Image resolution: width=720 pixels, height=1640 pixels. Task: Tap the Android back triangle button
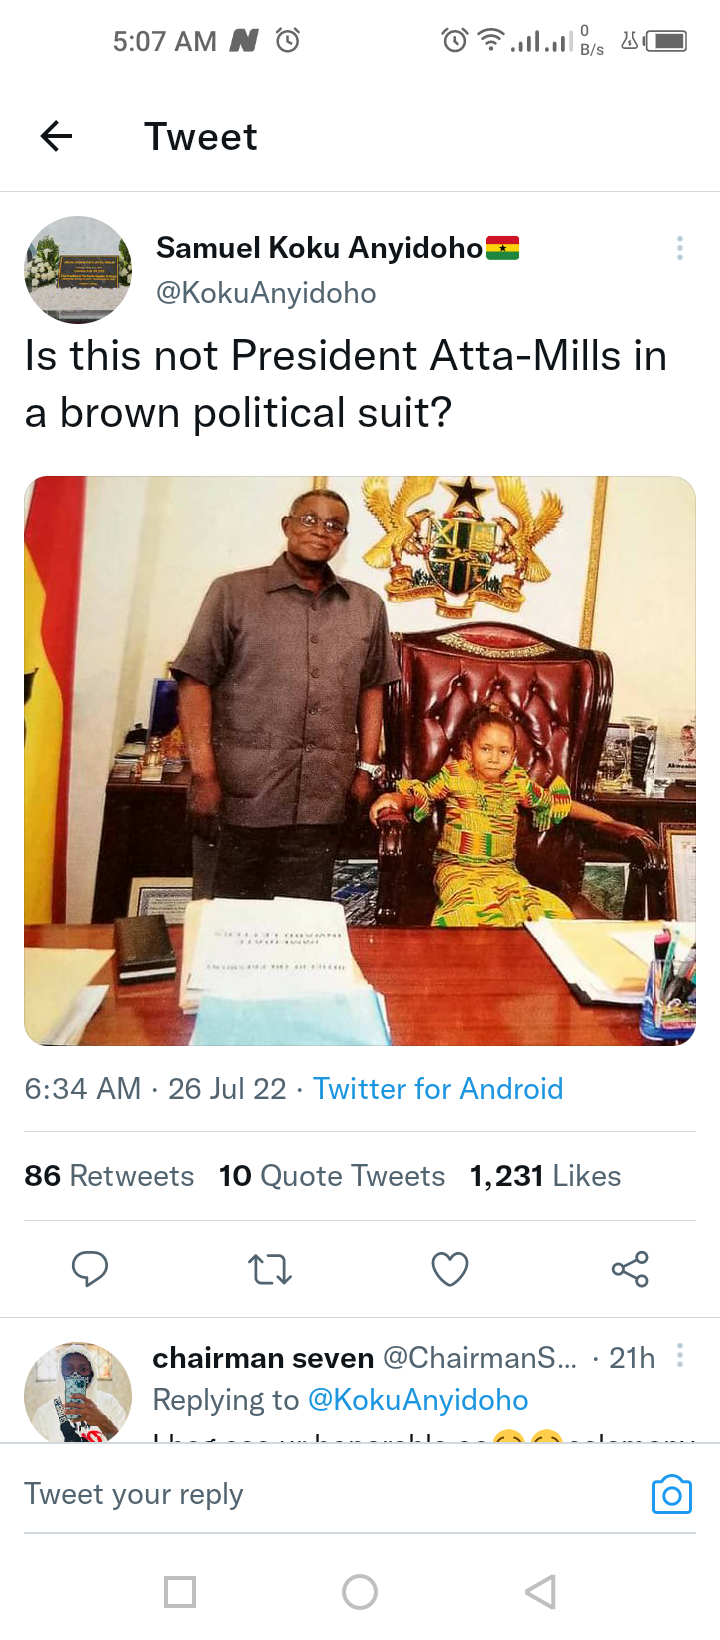point(540,1592)
